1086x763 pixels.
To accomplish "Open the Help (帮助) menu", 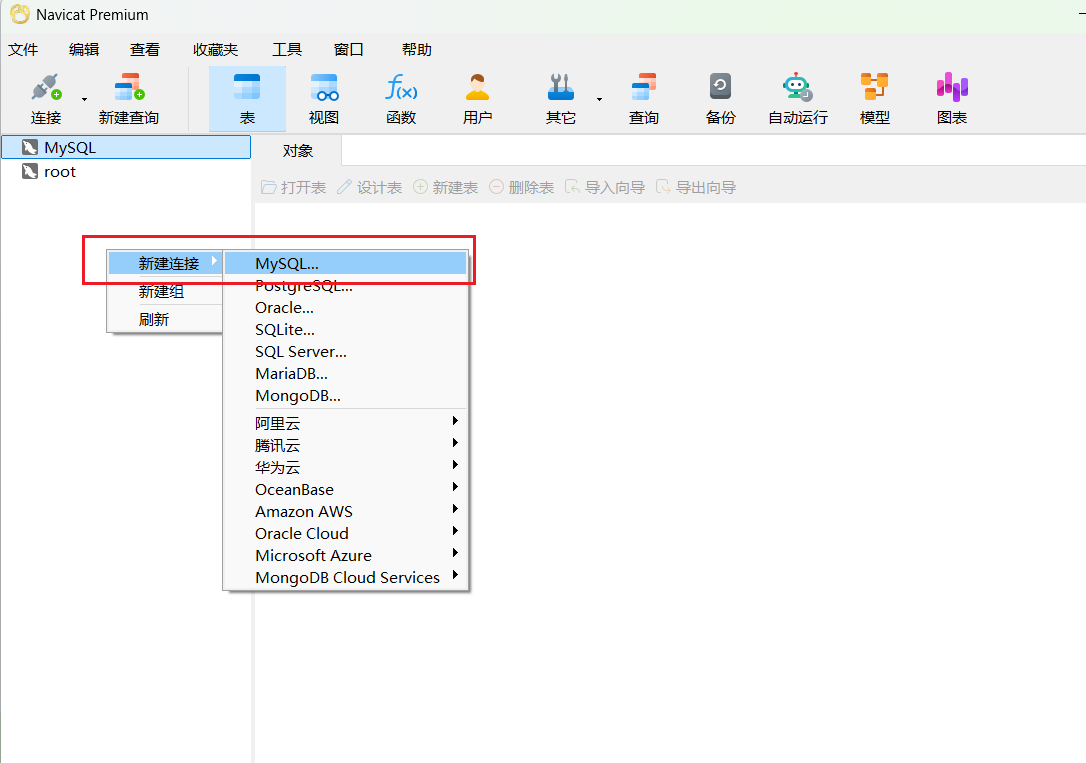I will [x=416, y=50].
